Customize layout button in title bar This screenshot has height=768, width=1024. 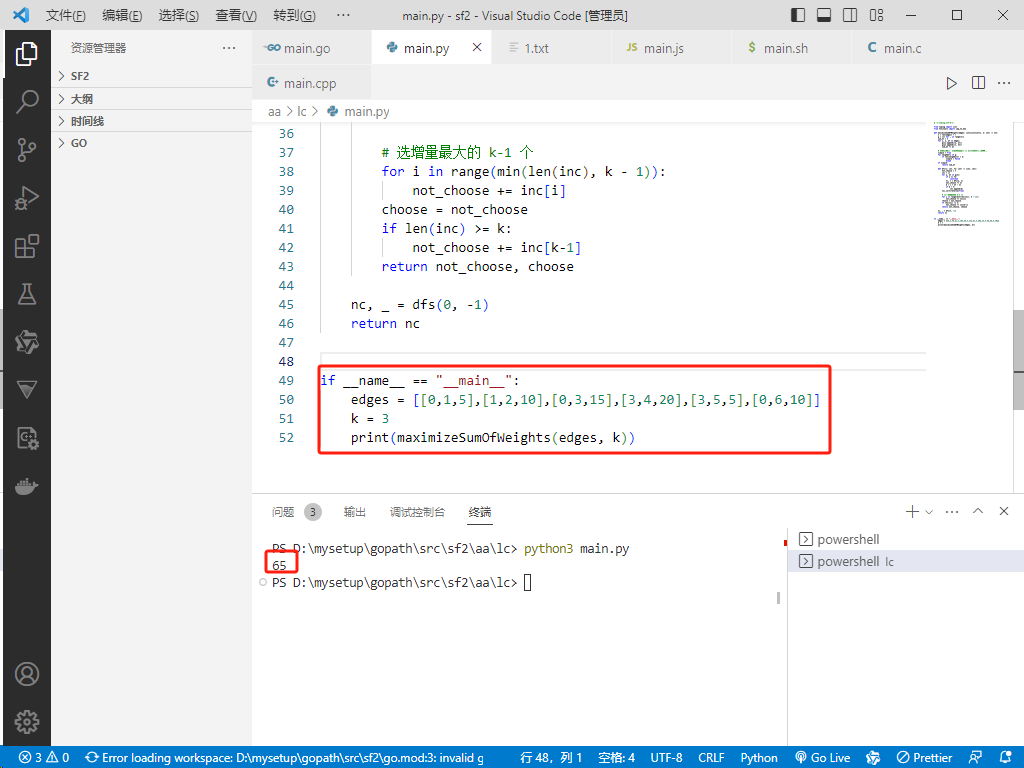click(x=876, y=15)
